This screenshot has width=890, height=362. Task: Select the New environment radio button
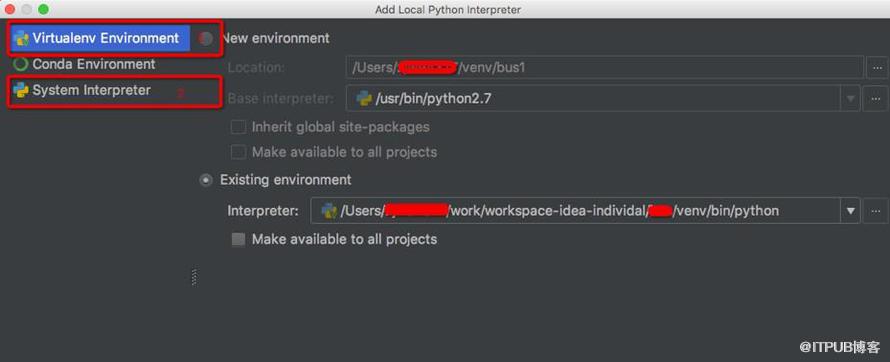[206, 38]
